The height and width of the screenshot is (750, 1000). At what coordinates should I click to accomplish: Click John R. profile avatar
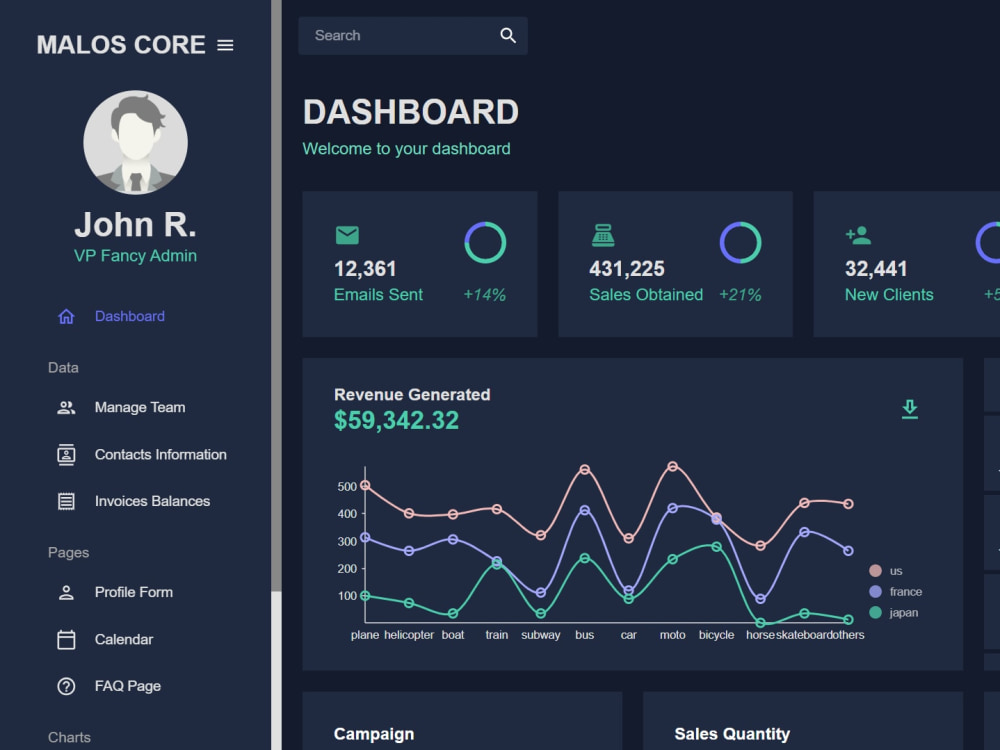pyautogui.click(x=136, y=142)
